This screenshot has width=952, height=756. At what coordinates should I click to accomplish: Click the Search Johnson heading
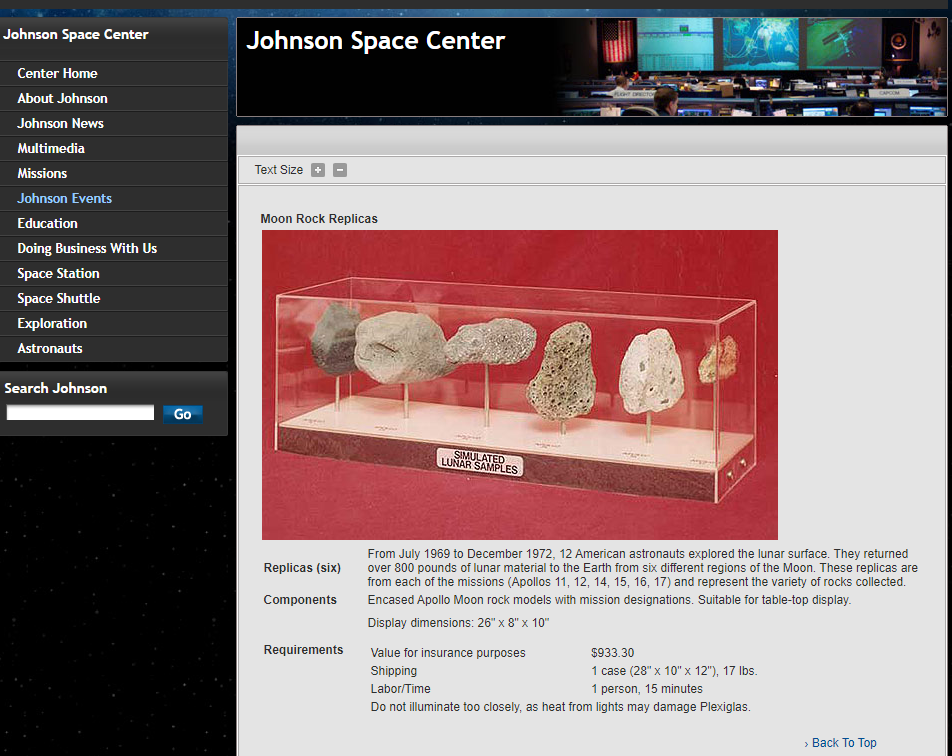pos(55,389)
